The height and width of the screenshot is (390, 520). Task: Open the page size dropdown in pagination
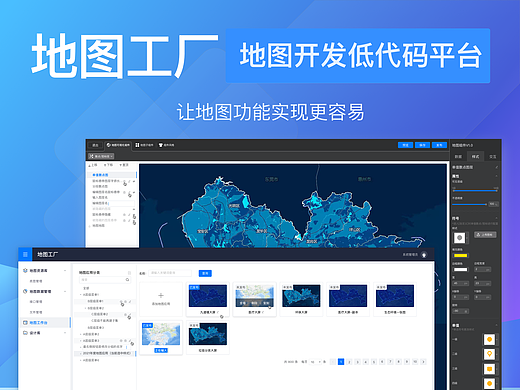pyautogui.click(x=316, y=362)
